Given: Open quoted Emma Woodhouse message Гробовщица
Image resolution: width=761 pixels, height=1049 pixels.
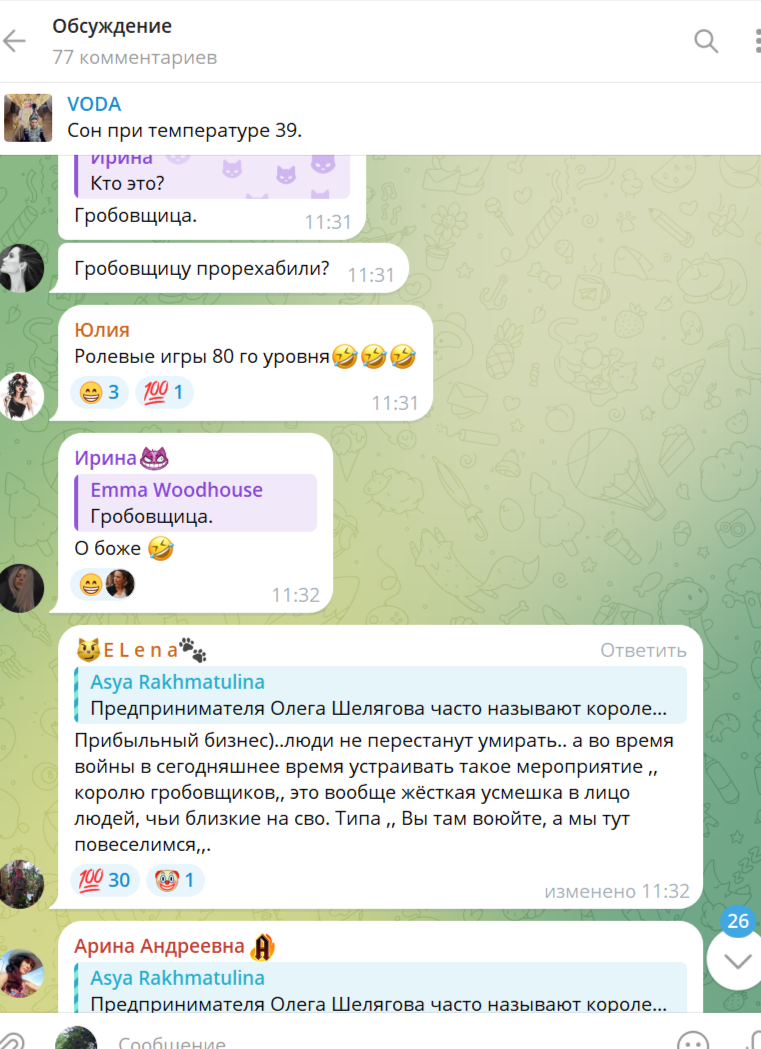Looking at the screenshot, I should tap(195, 502).
